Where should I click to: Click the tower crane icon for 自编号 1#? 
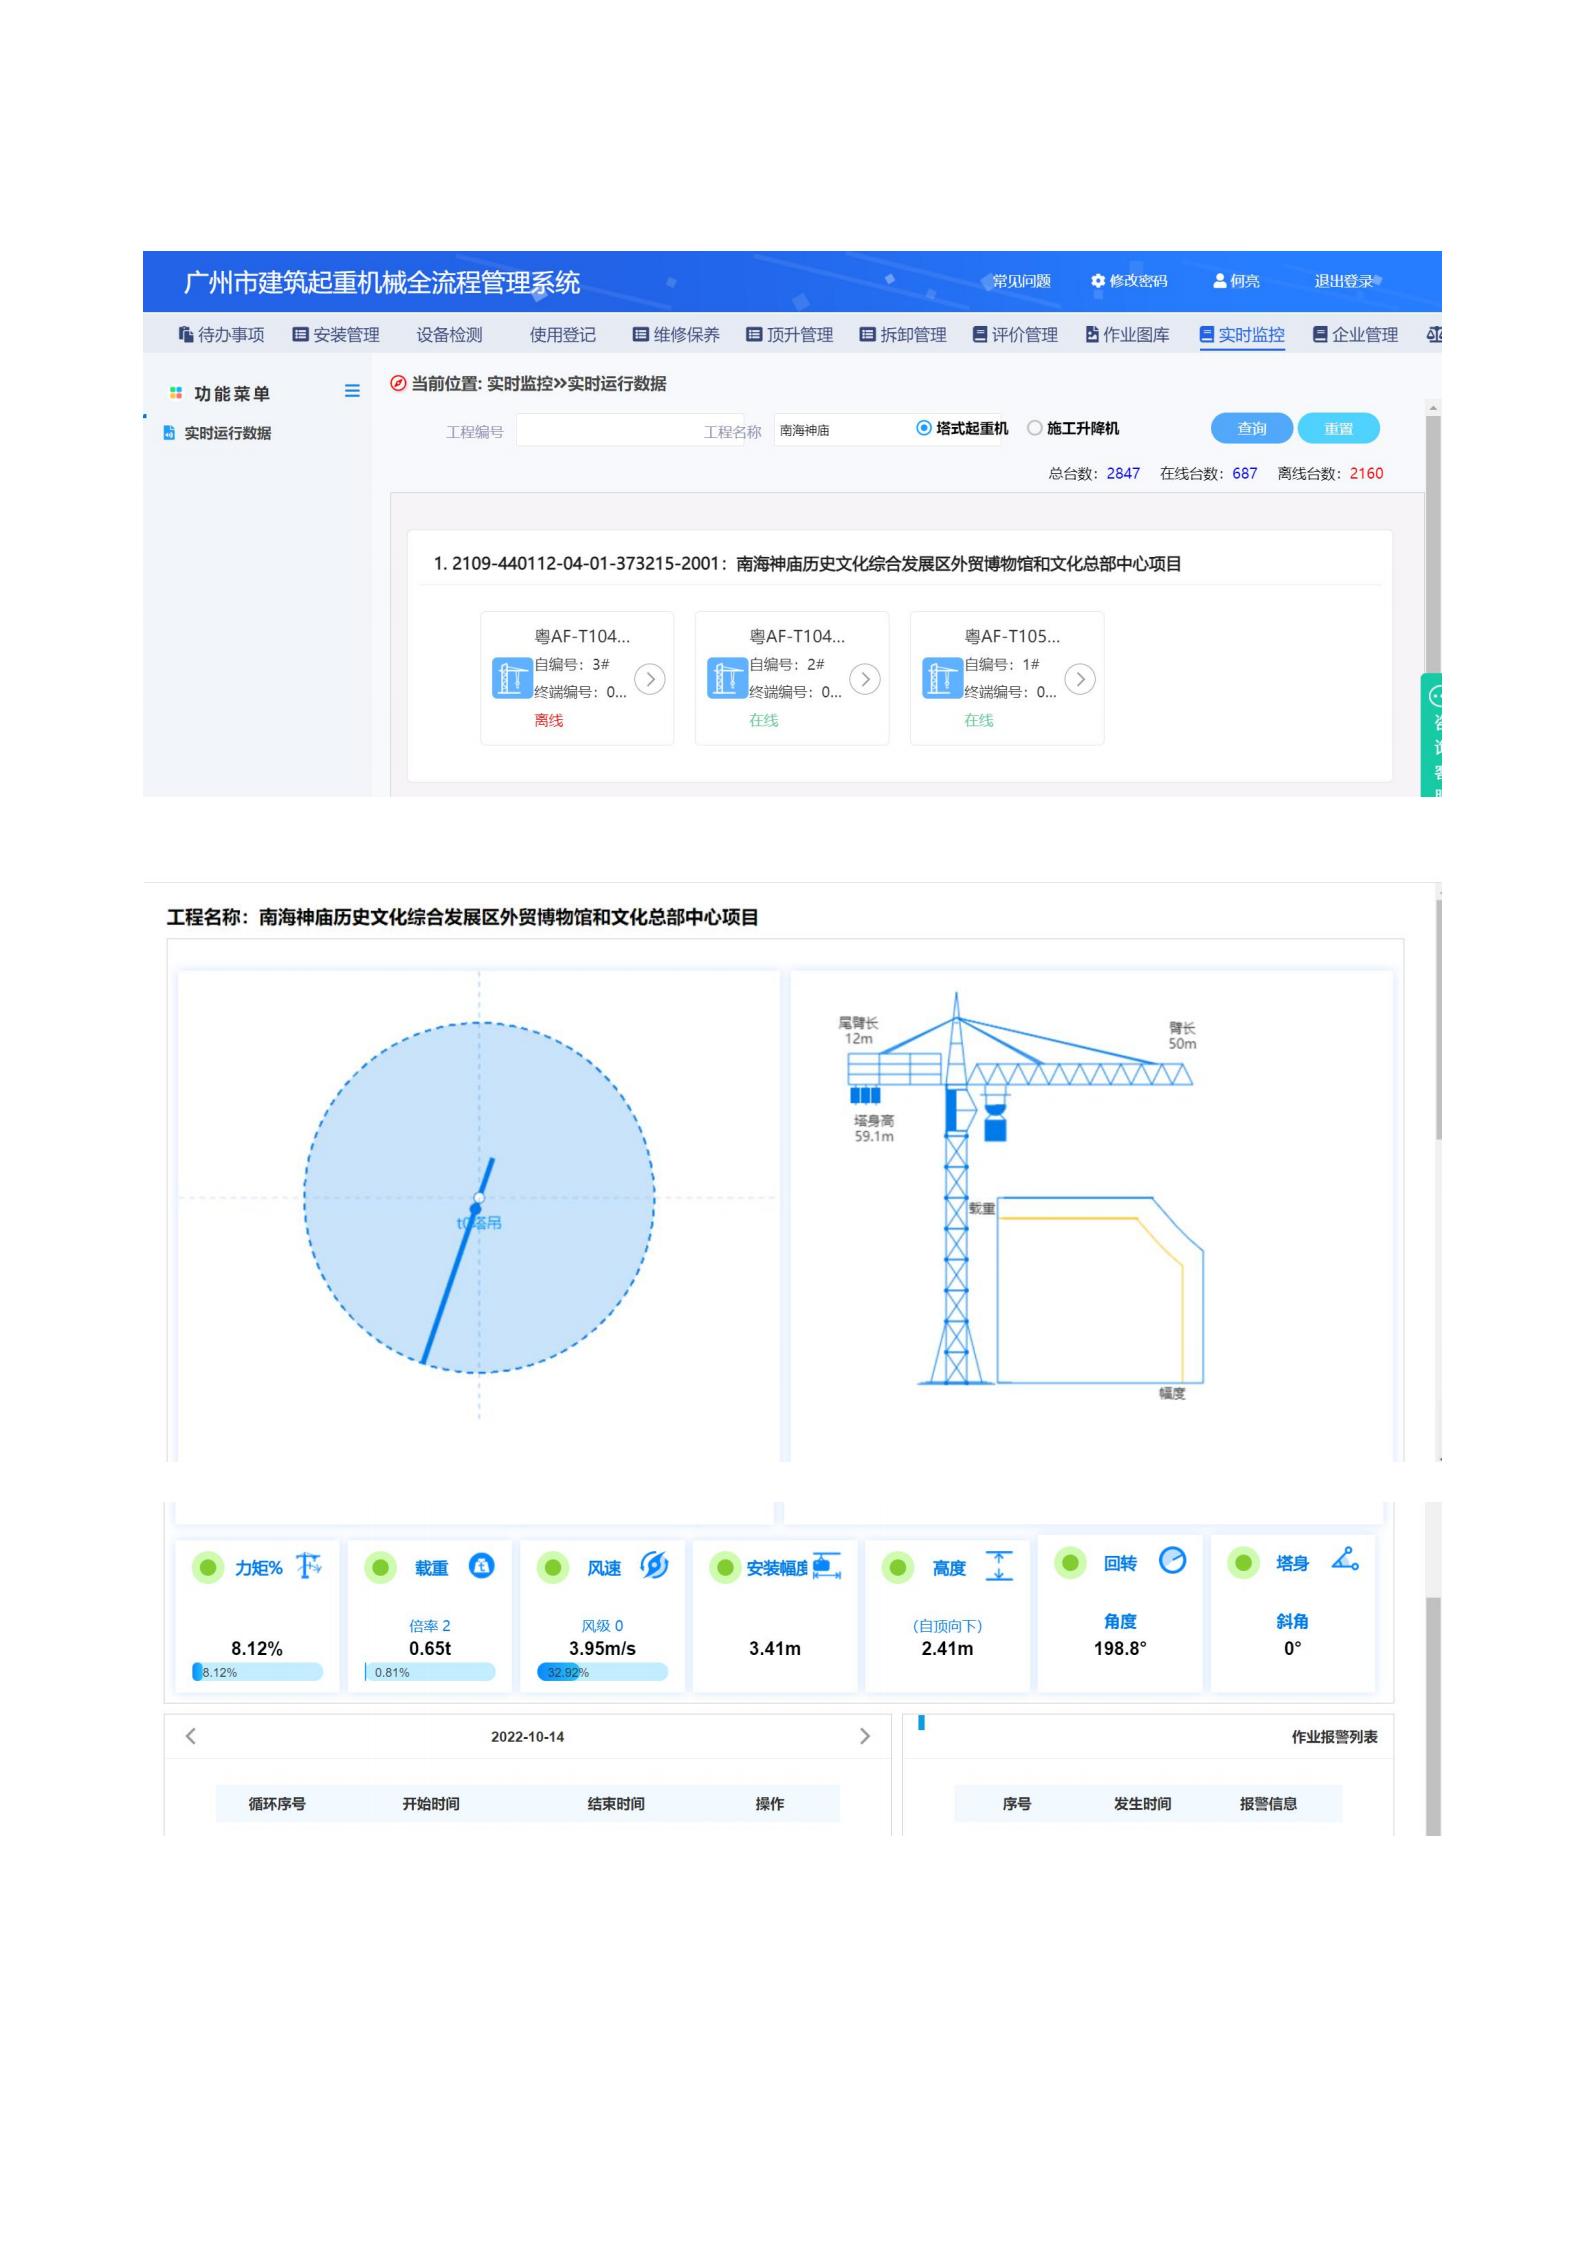[x=941, y=678]
